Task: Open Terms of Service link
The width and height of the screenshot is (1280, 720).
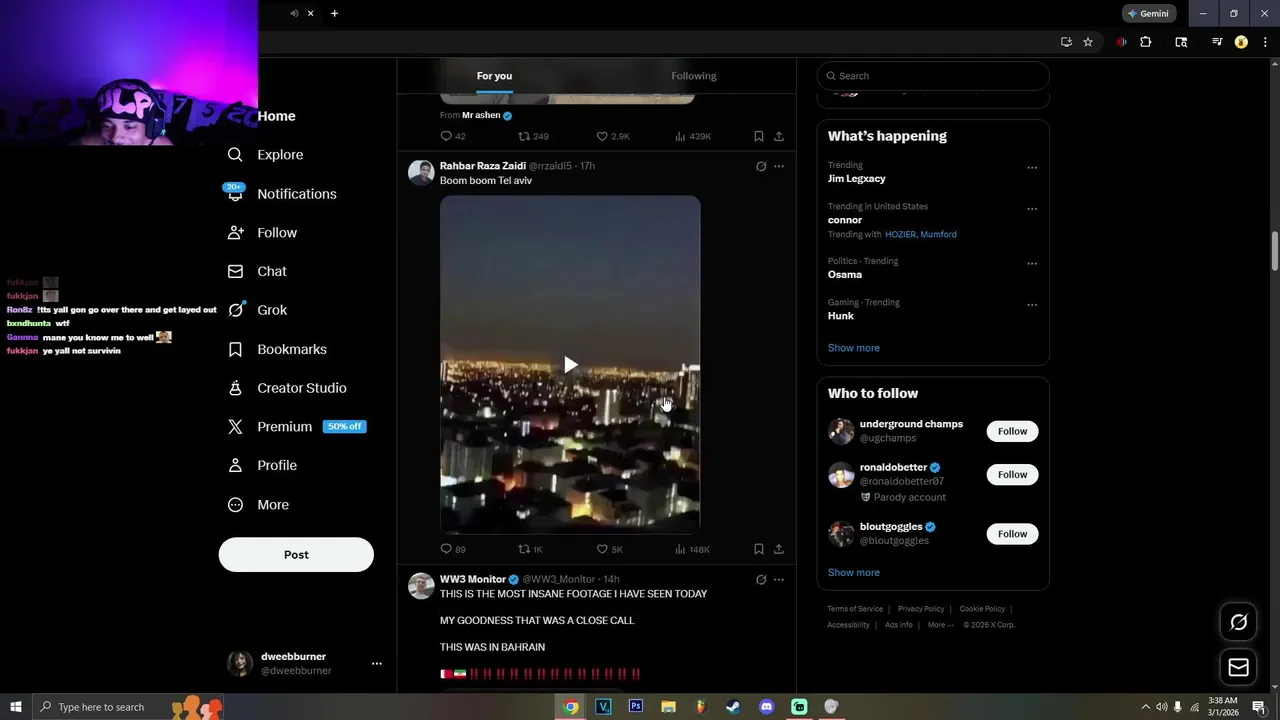Action: pyautogui.click(x=855, y=609)
